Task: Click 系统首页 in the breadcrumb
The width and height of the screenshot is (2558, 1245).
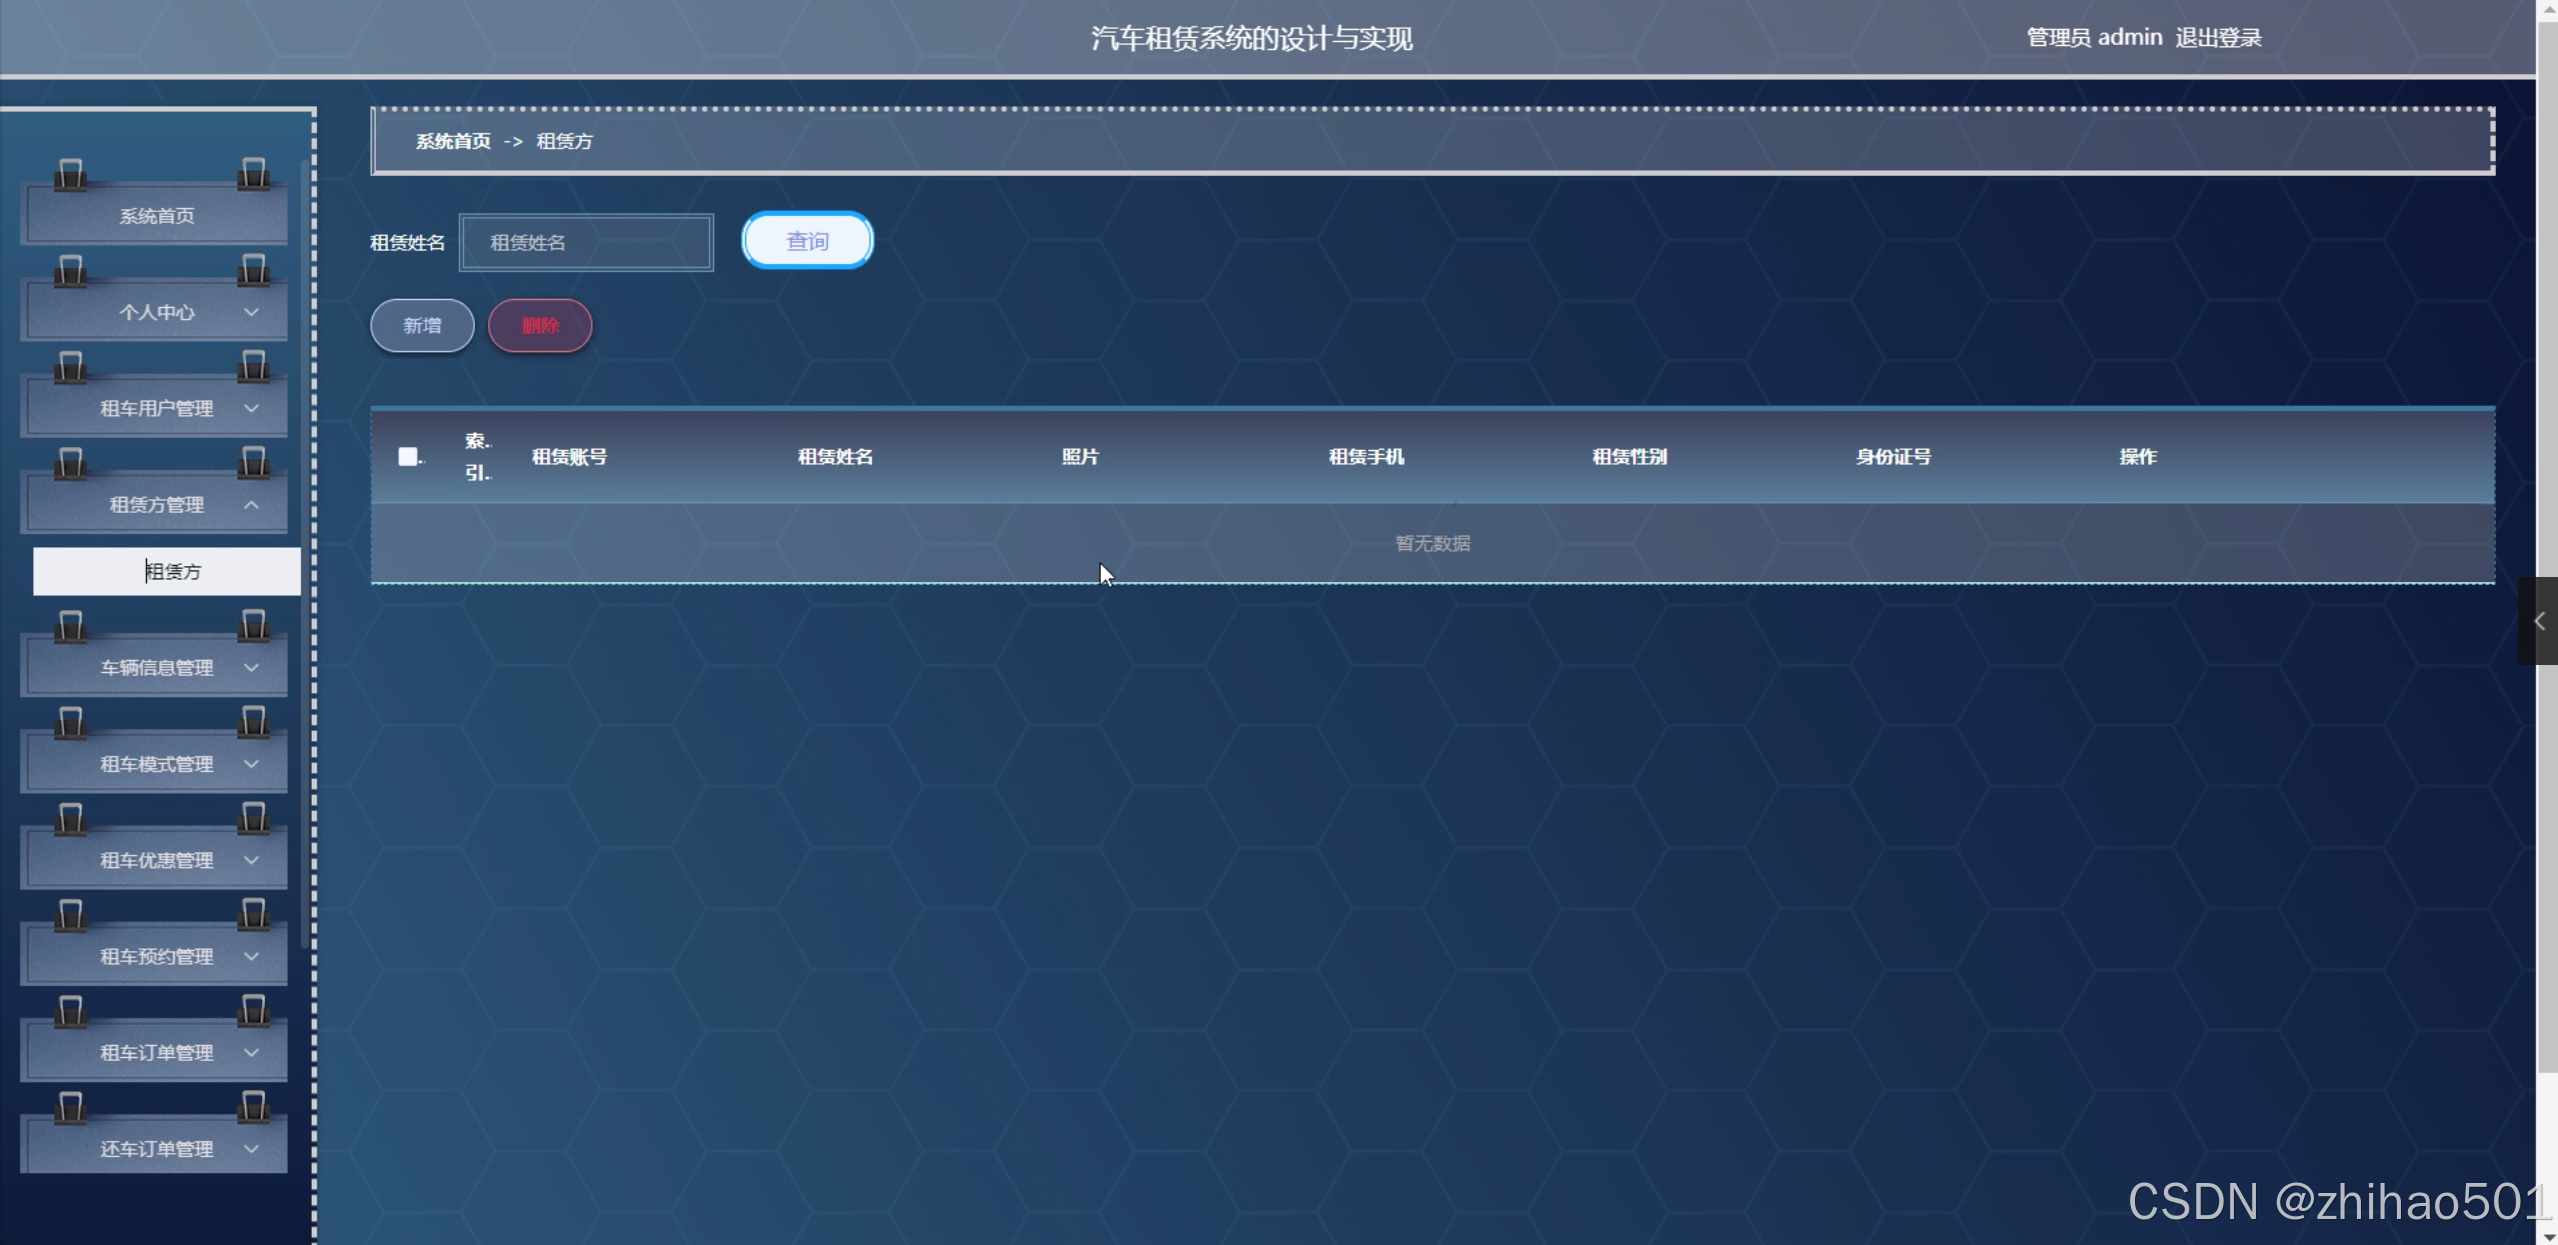Action: (x=453, y=142)
